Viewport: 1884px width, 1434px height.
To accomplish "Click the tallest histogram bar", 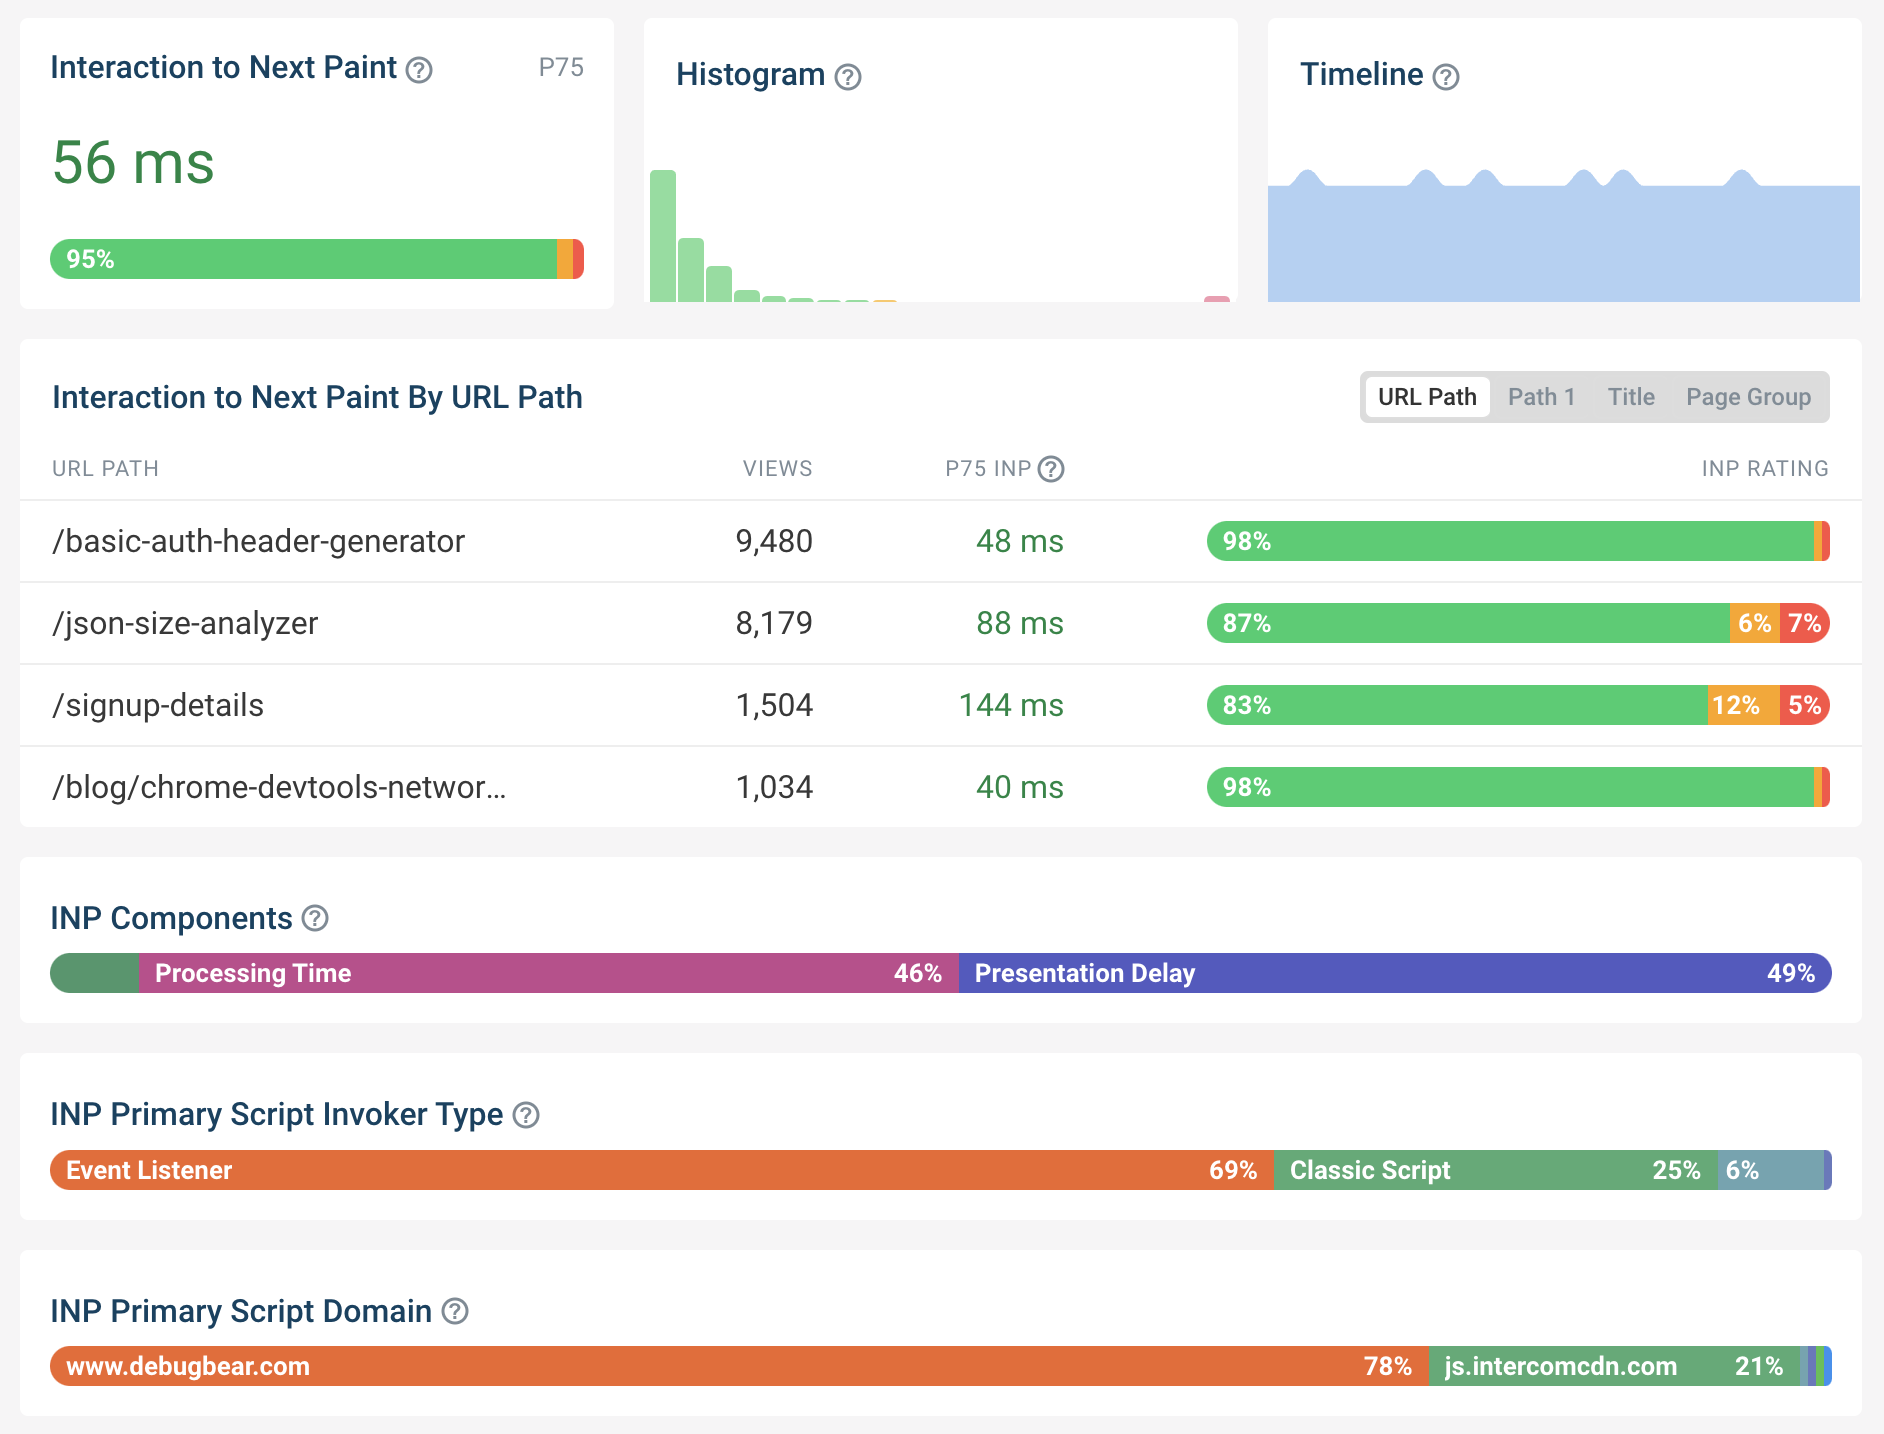I will pos(663,236).
